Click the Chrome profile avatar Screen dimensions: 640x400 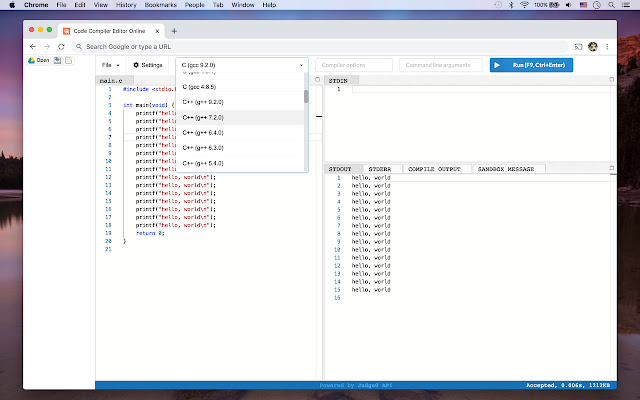593,46
